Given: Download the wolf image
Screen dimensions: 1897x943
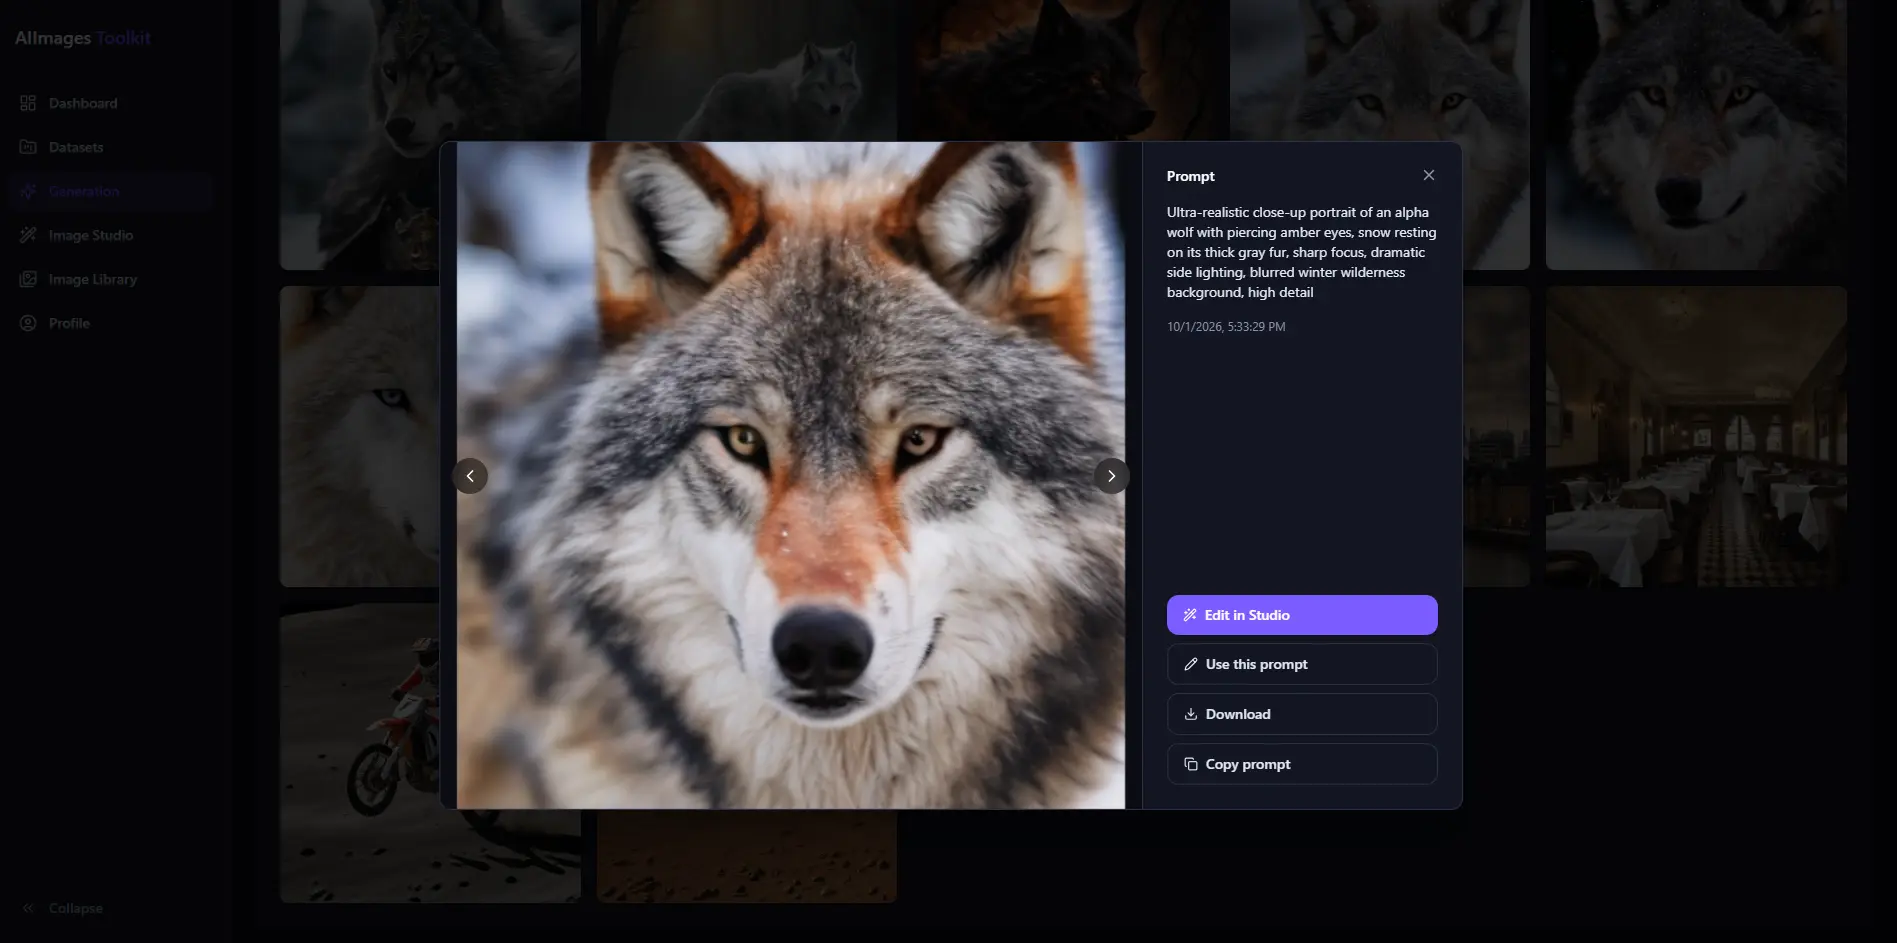Looking at the screenshot, I should (x=1302, y=714).
